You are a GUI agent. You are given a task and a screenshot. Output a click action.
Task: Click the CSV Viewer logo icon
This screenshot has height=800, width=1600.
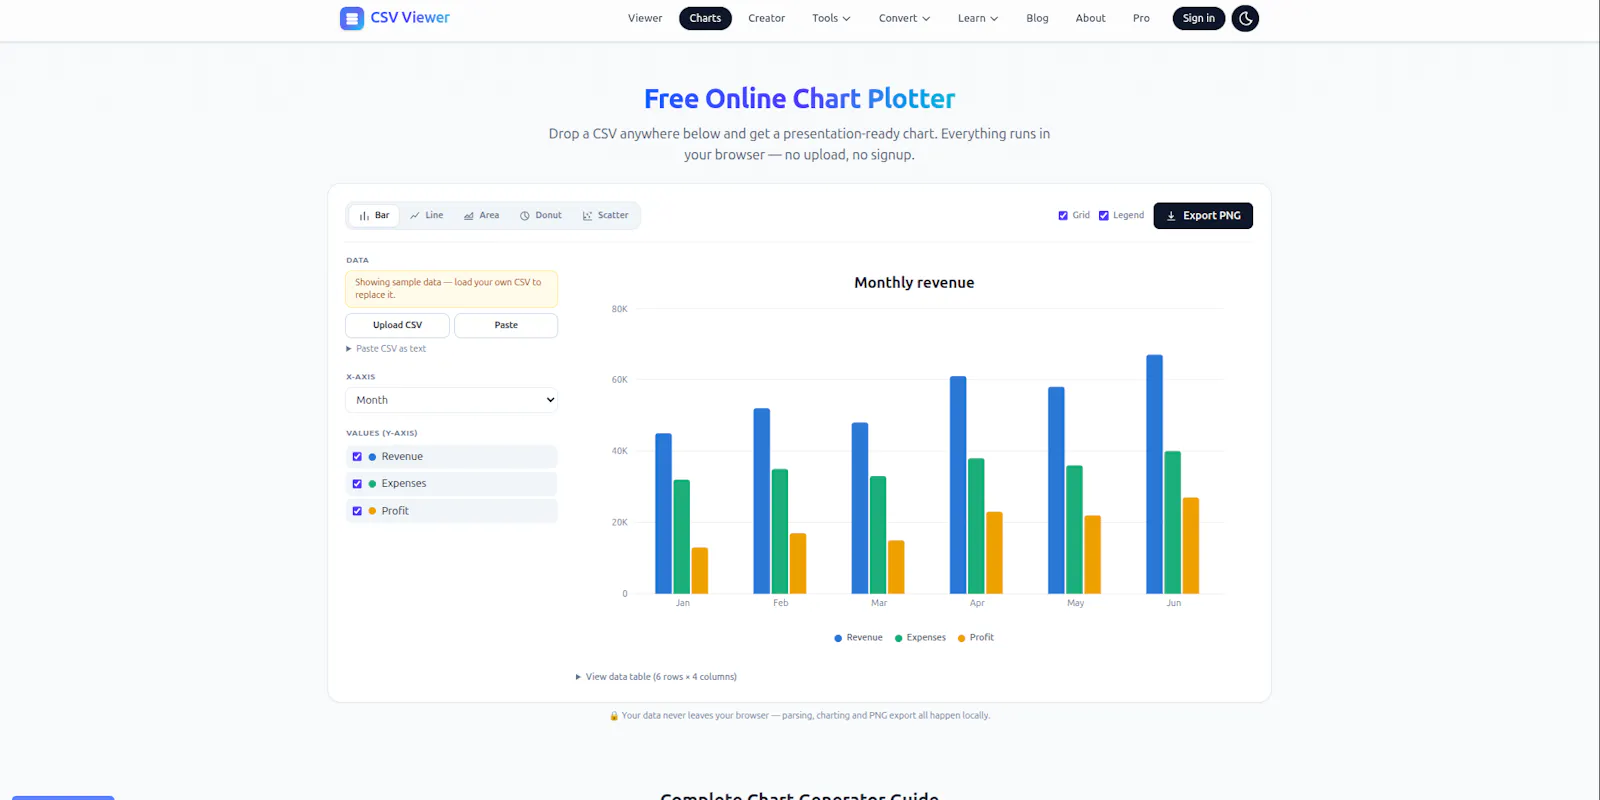tap(352, 18)
